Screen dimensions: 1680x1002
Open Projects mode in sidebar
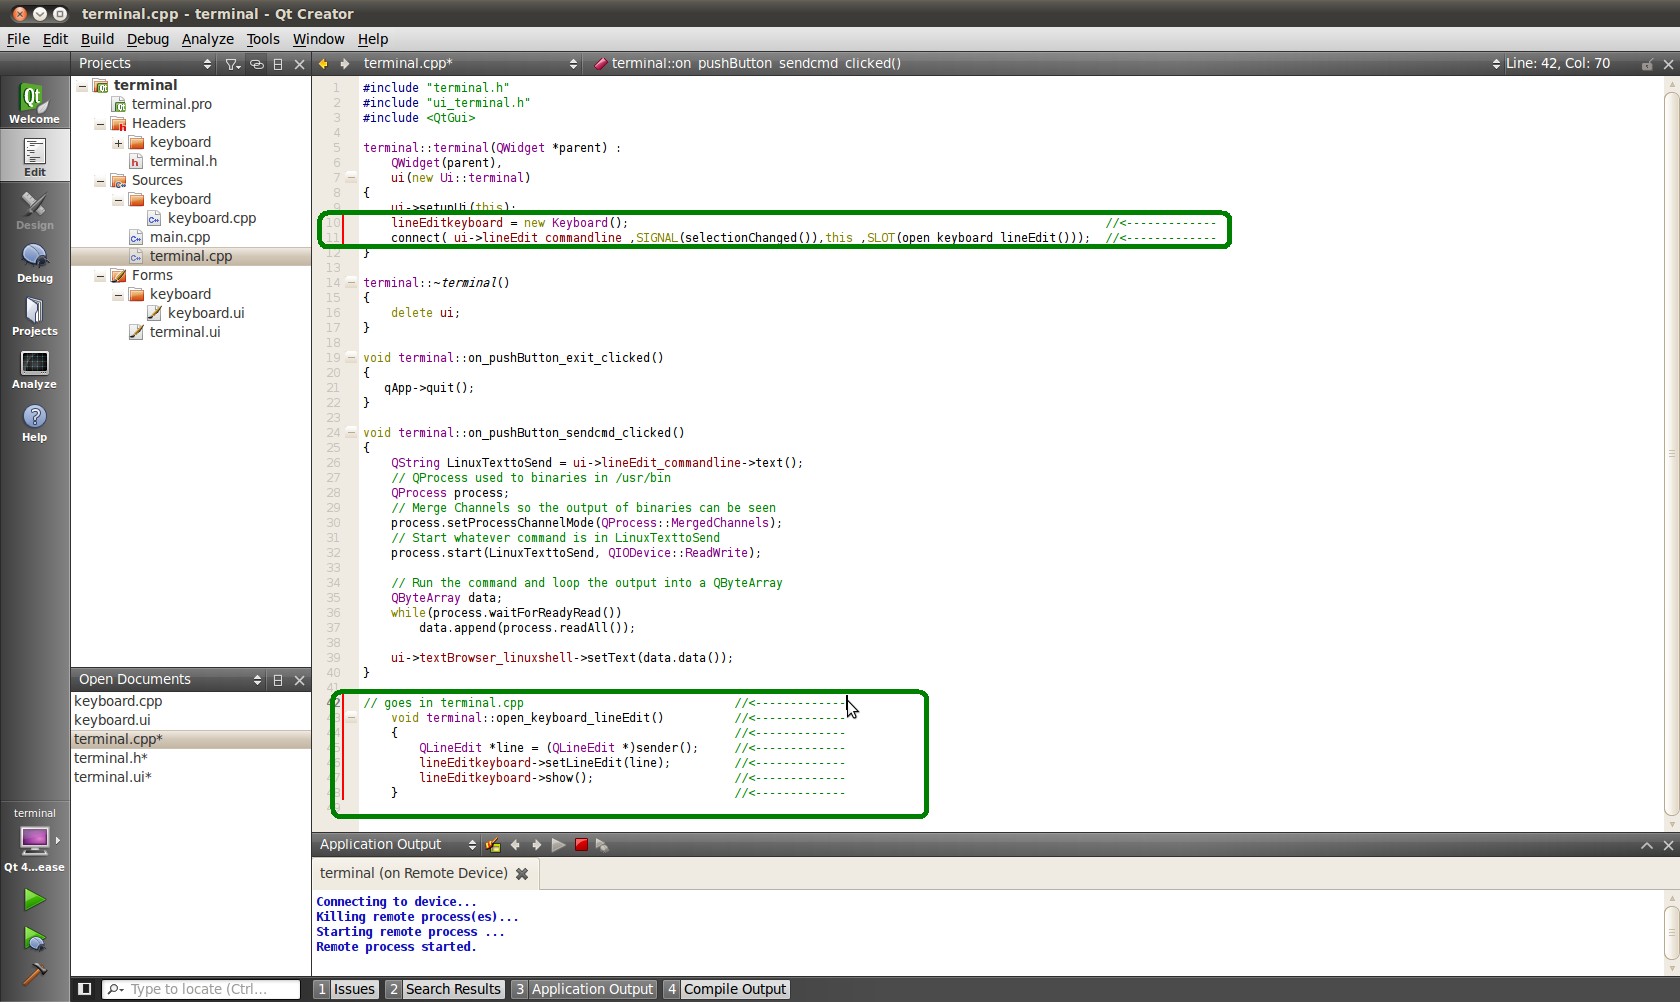[x=34, y=316]
